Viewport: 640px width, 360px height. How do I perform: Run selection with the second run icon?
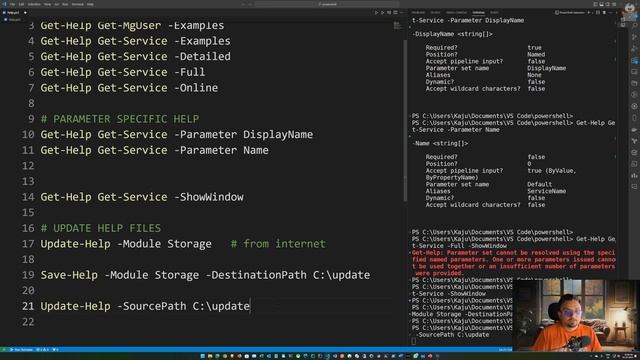382,13
